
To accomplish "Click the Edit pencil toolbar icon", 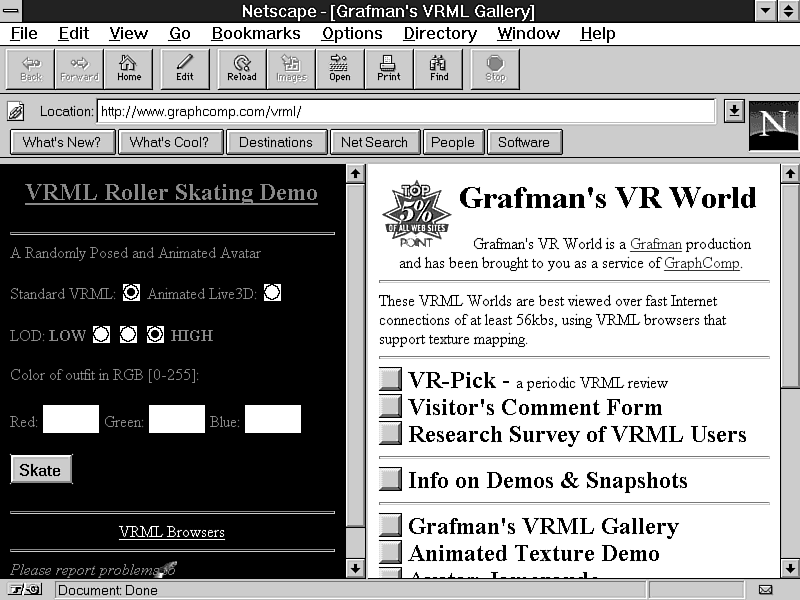I will pos(185,68).
